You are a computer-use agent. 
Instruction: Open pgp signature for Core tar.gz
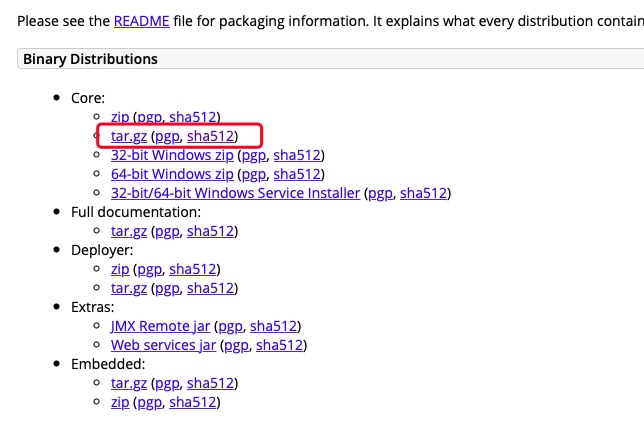pyautogui.click(x=166, y=136)
